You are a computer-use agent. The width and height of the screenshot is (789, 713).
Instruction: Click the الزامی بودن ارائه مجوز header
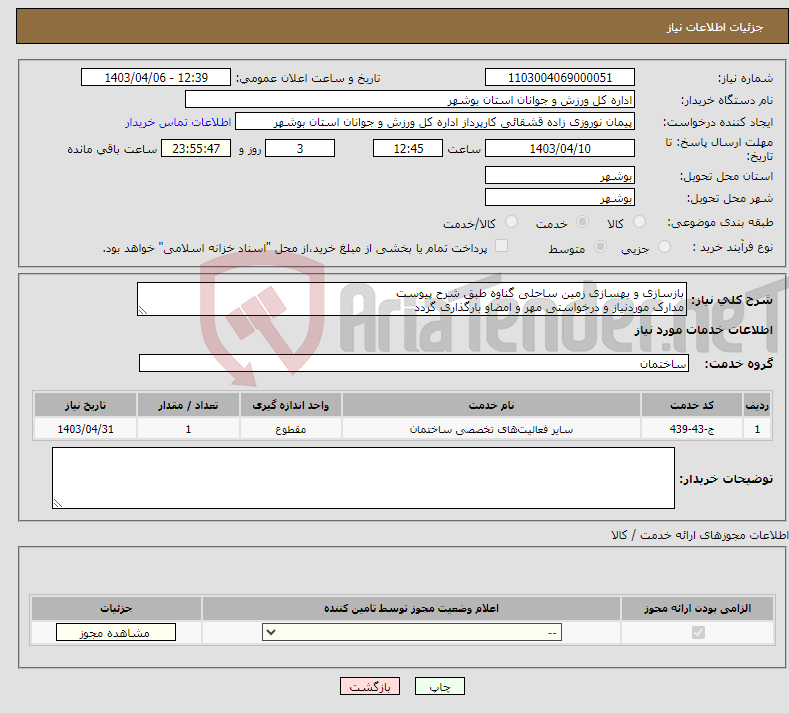coord(697,608)
